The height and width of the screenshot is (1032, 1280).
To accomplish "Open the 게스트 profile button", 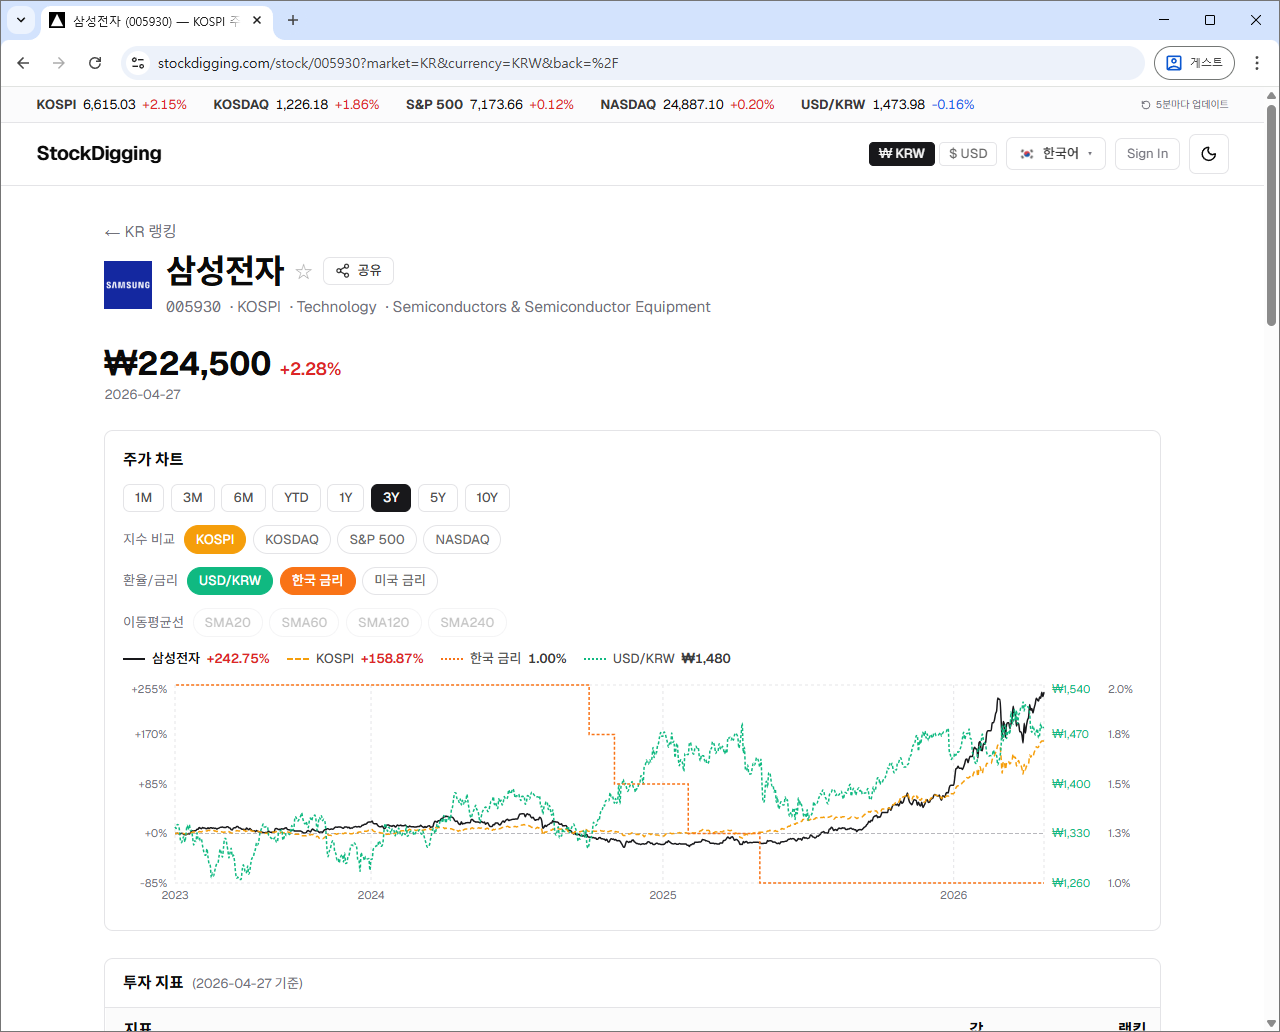I will click(1194, 63).
